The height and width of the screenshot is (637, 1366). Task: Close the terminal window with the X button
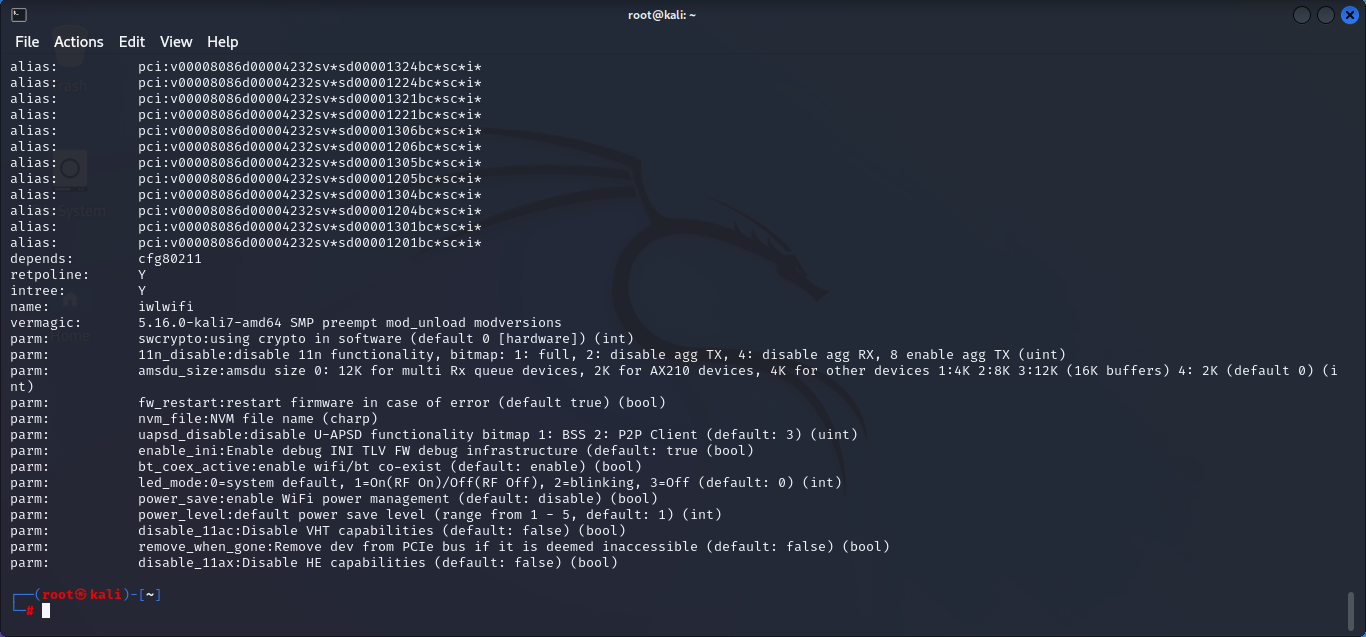click(1349, 15)
